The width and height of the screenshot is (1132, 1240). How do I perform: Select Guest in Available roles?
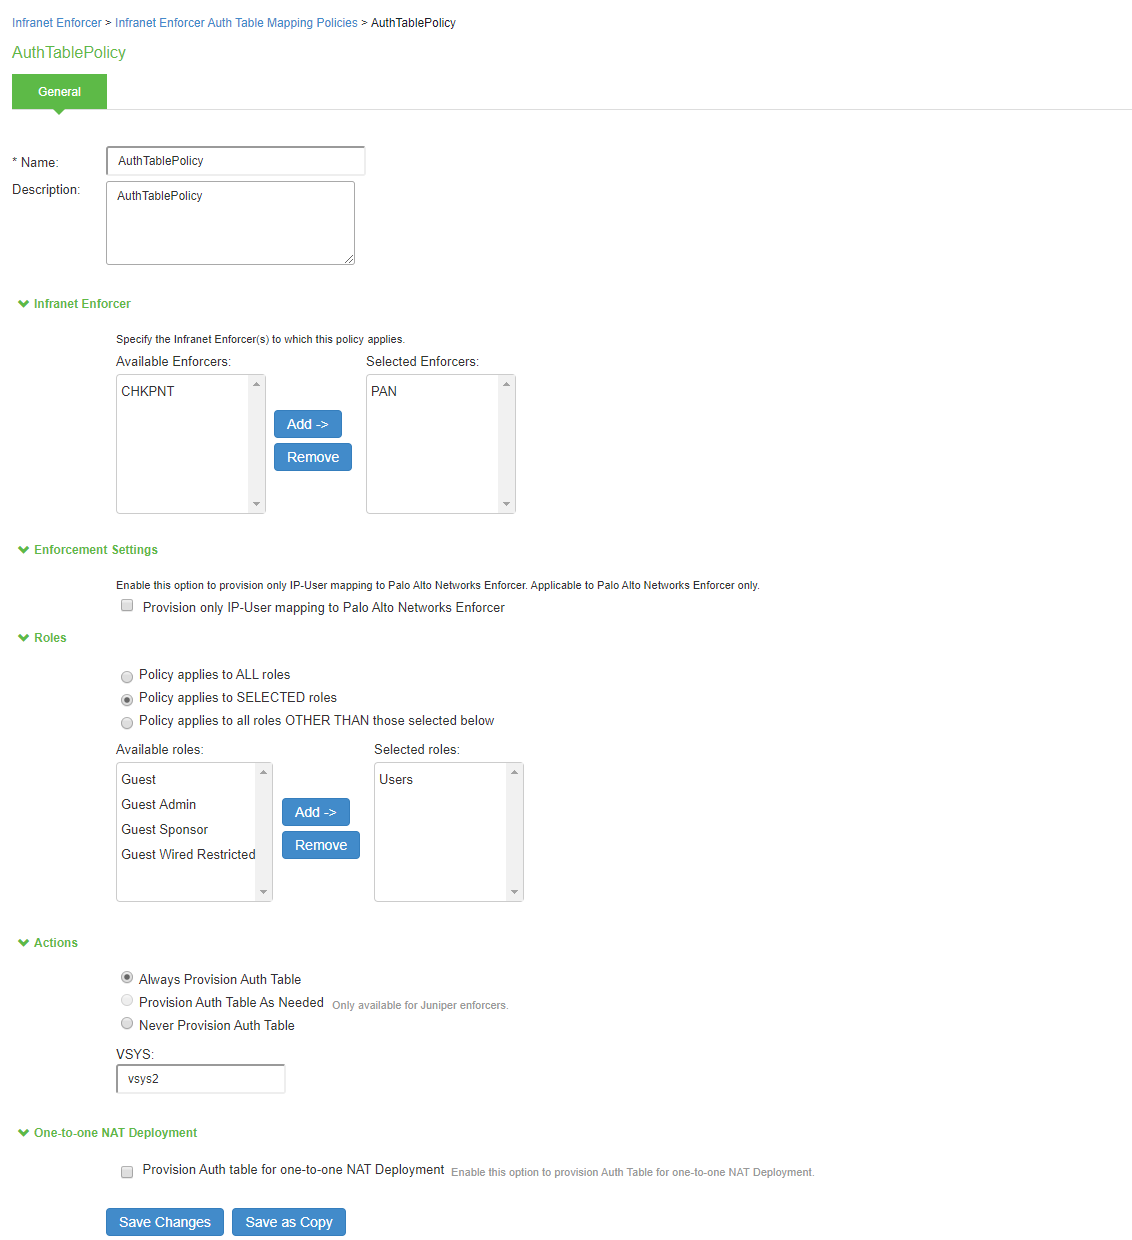pyautogui.click(x=139, y=779)
